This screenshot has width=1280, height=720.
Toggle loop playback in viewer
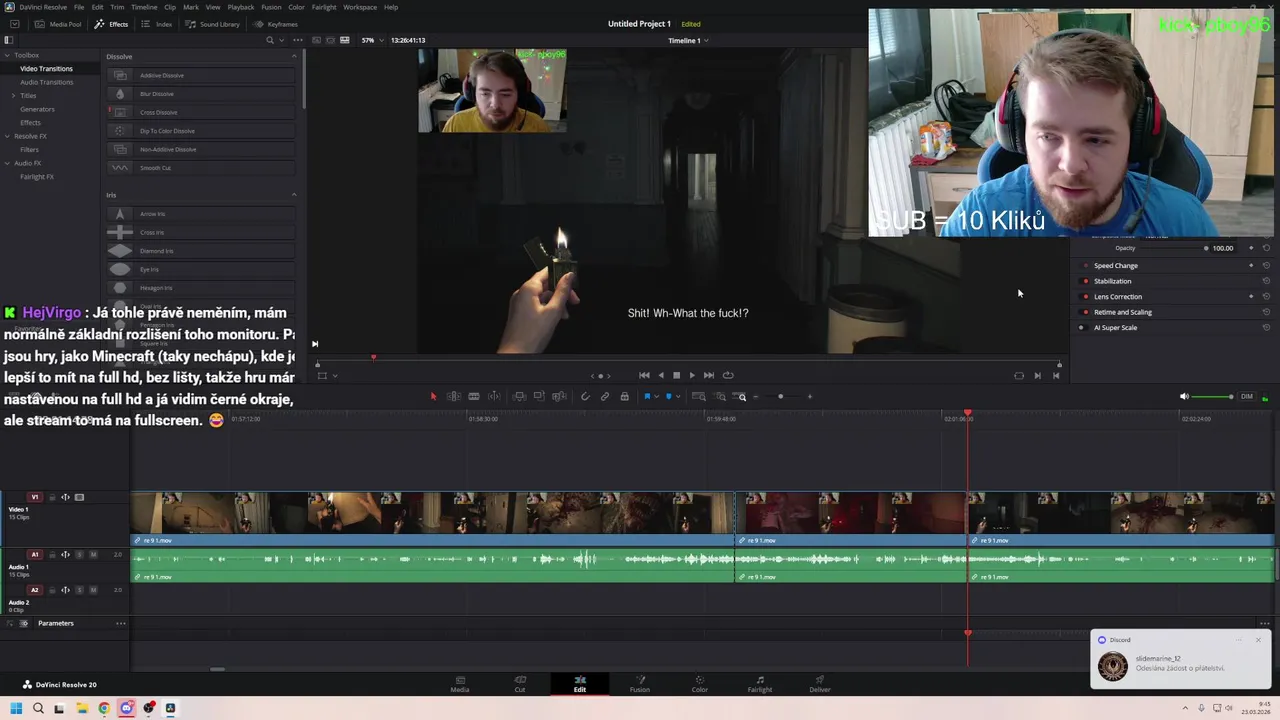[728, 375]
